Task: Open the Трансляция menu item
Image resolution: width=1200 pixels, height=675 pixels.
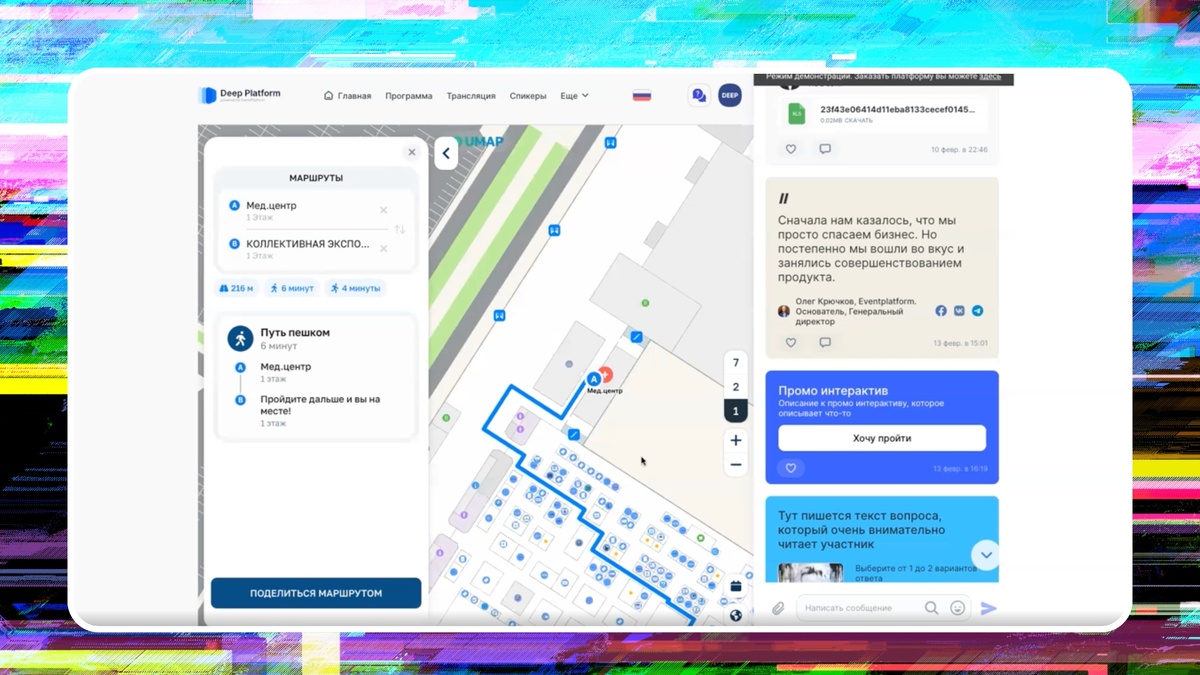Action: coord(471,96)
